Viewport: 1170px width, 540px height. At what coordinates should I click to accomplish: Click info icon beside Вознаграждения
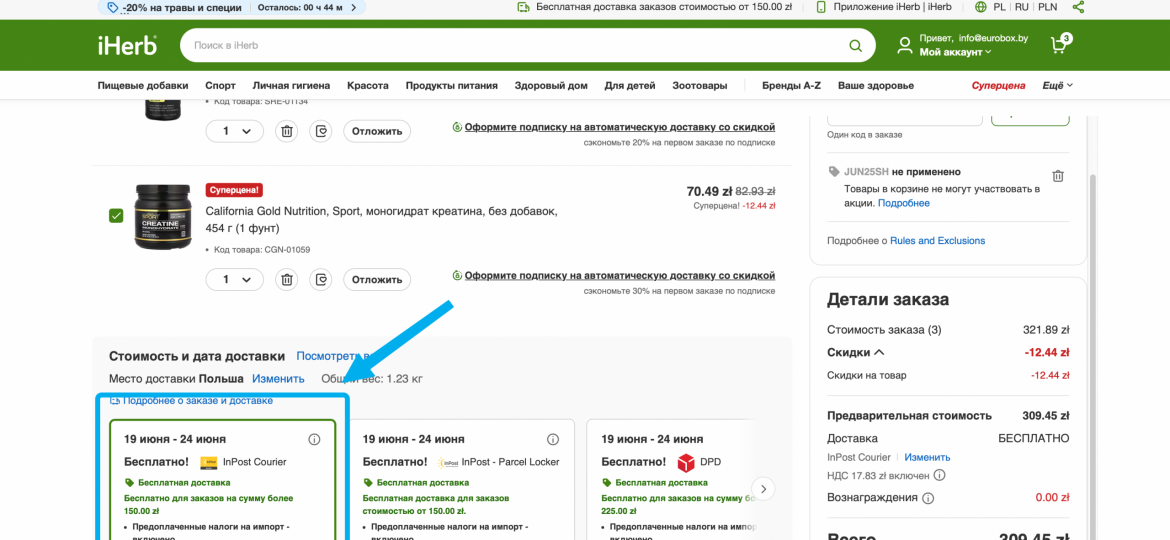[927, 498]
